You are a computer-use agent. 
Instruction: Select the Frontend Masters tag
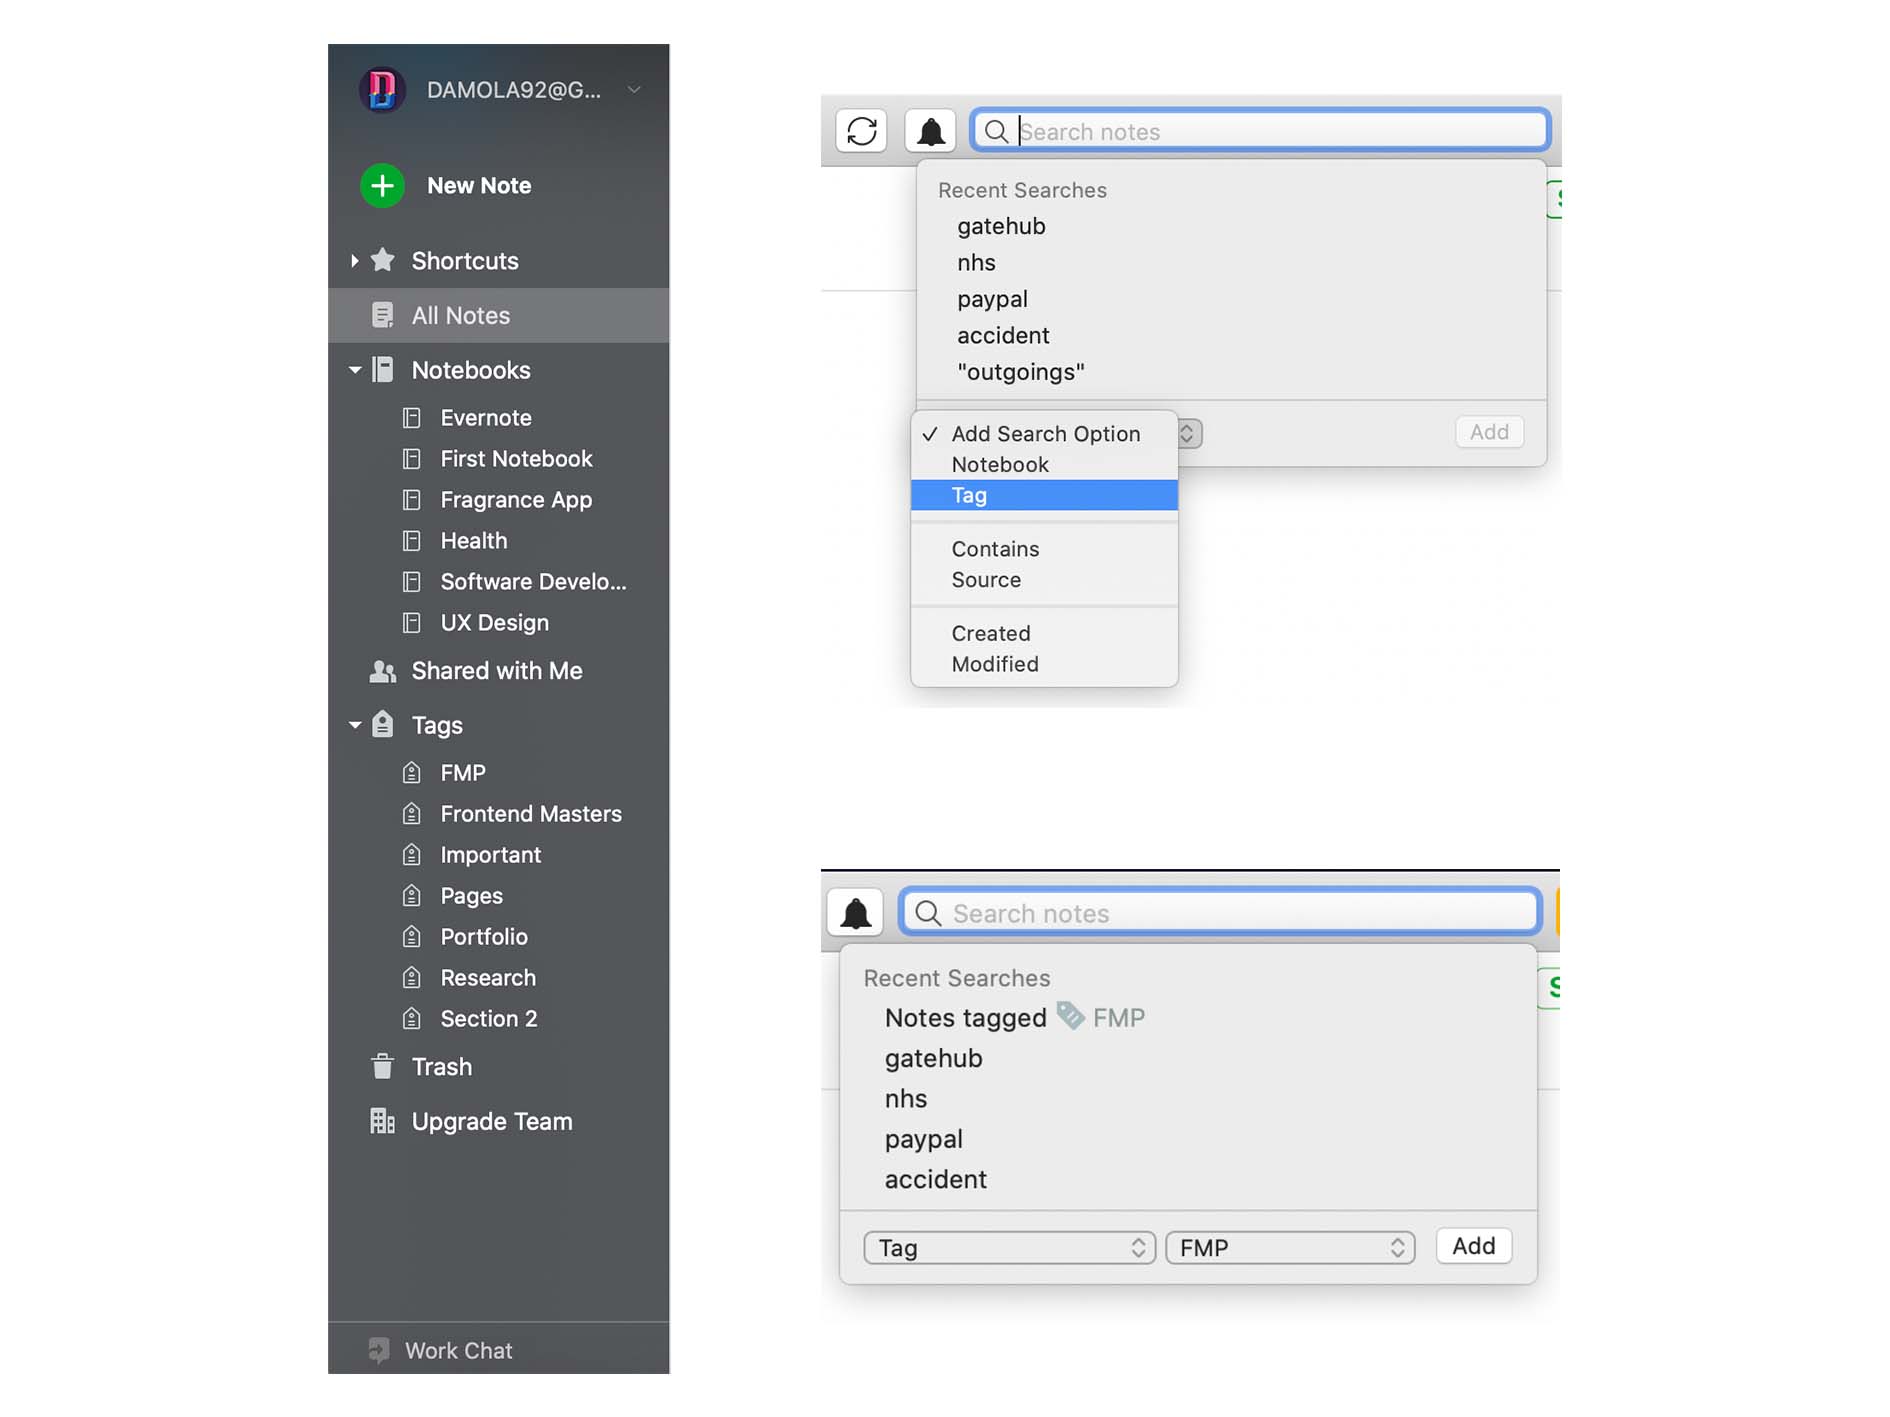coord(531,814)
